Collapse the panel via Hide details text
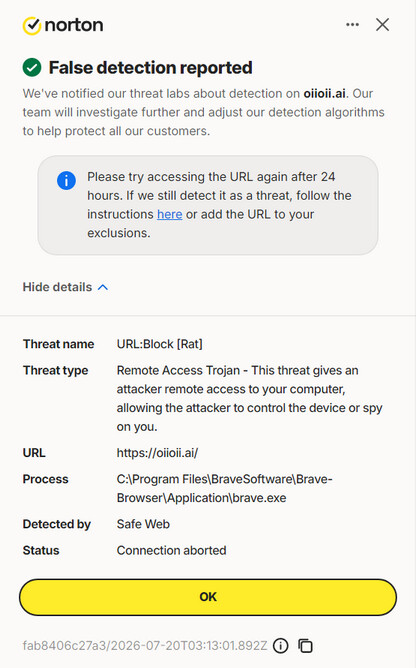 click(x=57, y=287)
